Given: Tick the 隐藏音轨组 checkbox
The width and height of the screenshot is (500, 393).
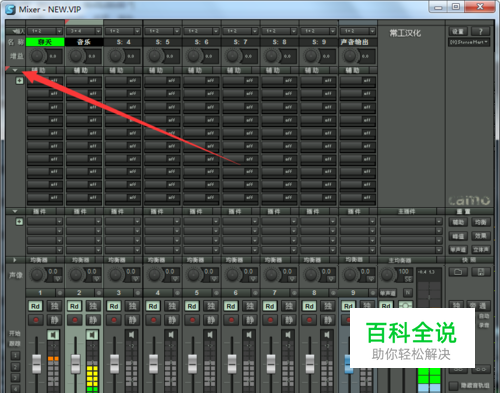Looking at the screenshot, I should tap(453, 385).
